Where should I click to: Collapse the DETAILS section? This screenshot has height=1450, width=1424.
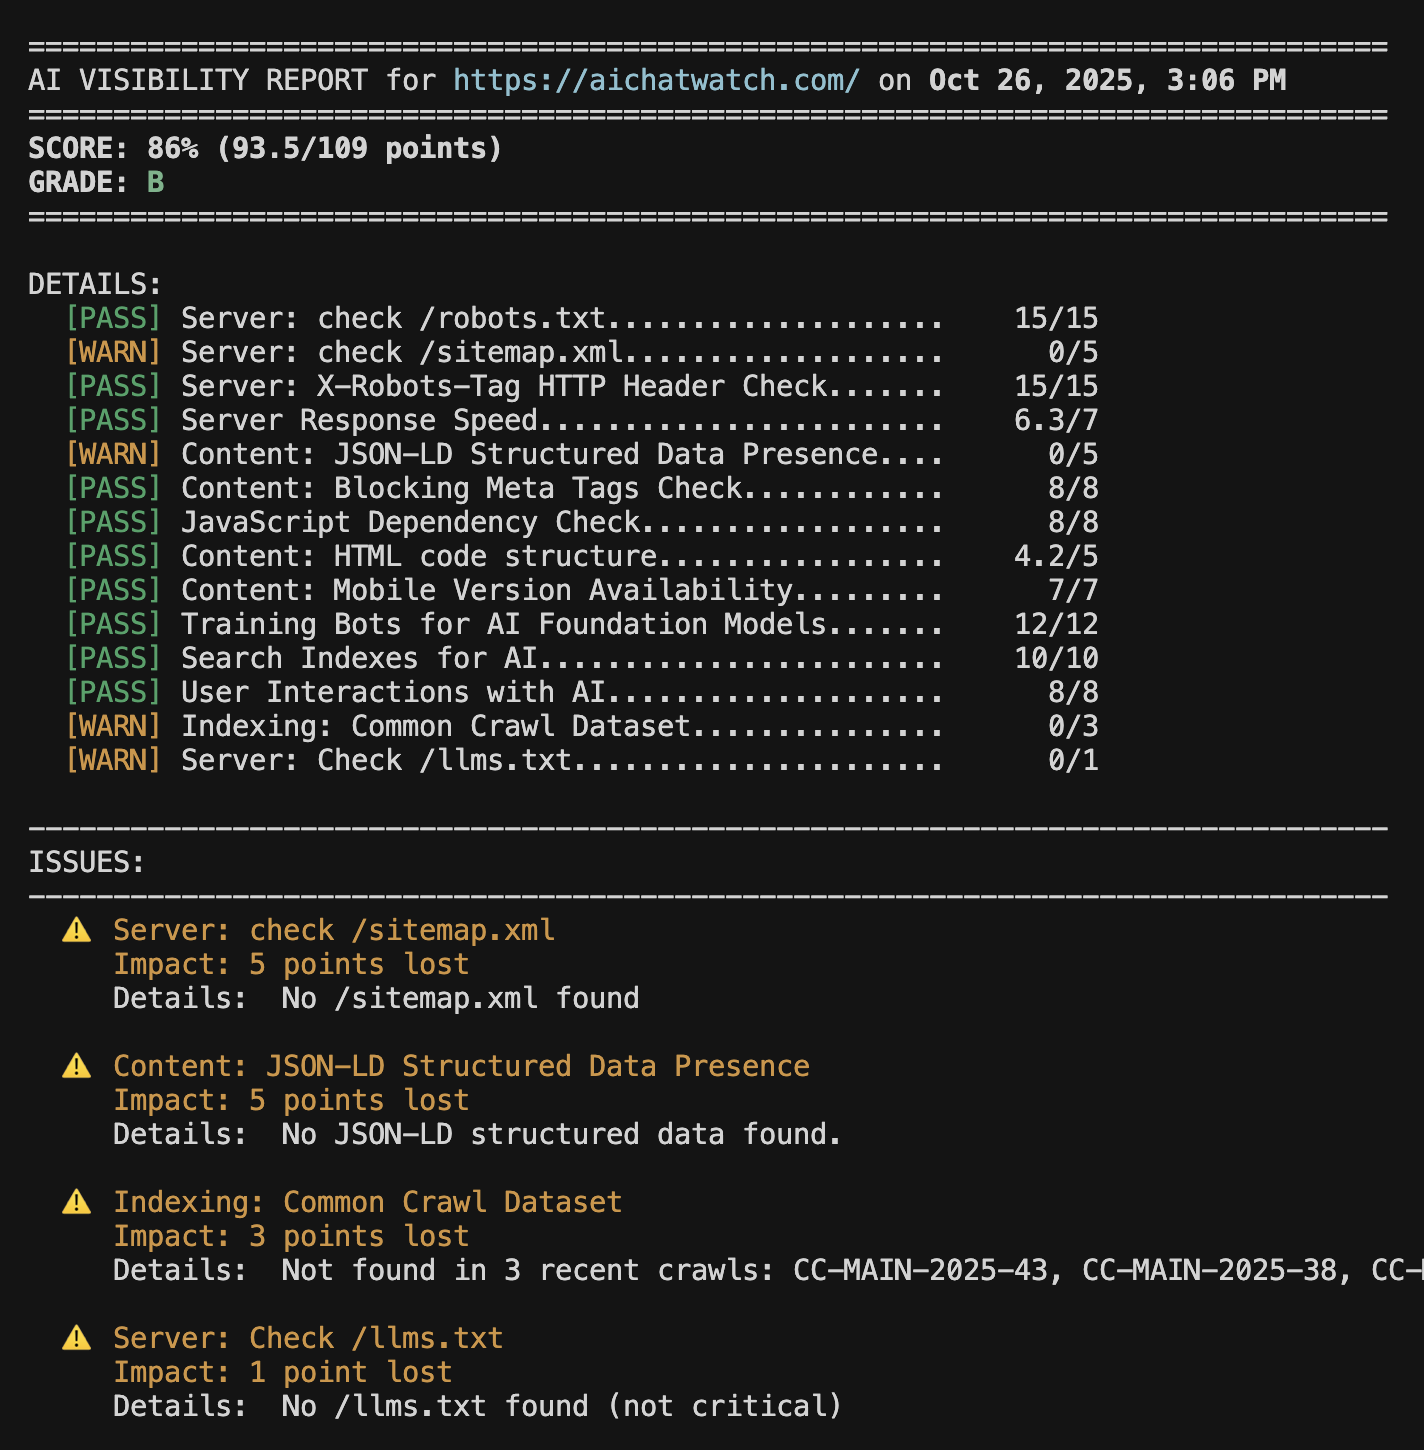coord(95,283)
